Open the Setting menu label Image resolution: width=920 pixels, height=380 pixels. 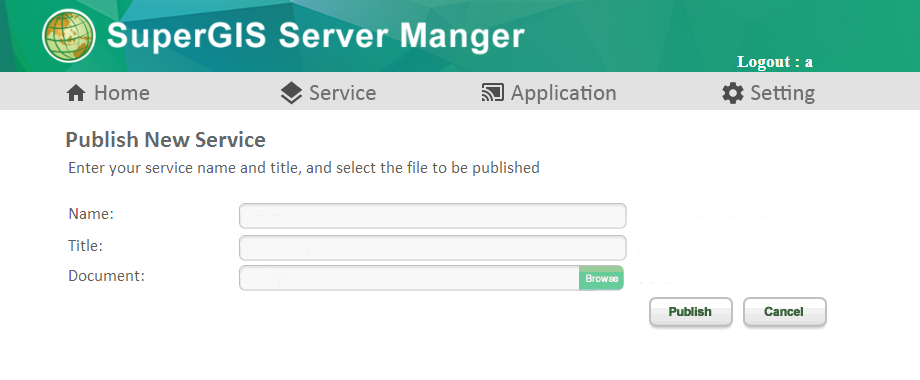(783, 93)
